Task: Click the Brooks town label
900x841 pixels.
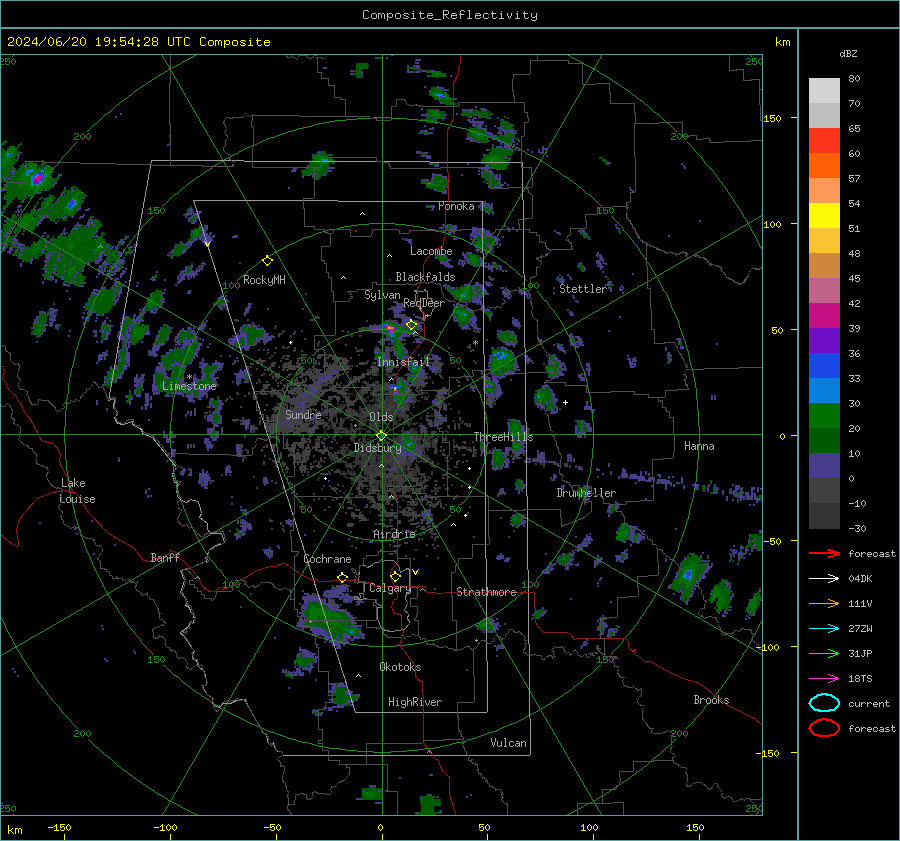Action: point(711,700)
